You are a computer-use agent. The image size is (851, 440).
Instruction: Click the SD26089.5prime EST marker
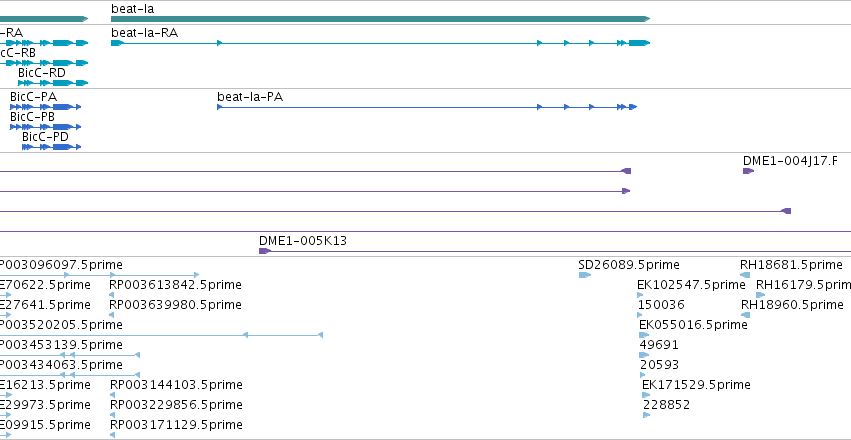click(585, 275)
